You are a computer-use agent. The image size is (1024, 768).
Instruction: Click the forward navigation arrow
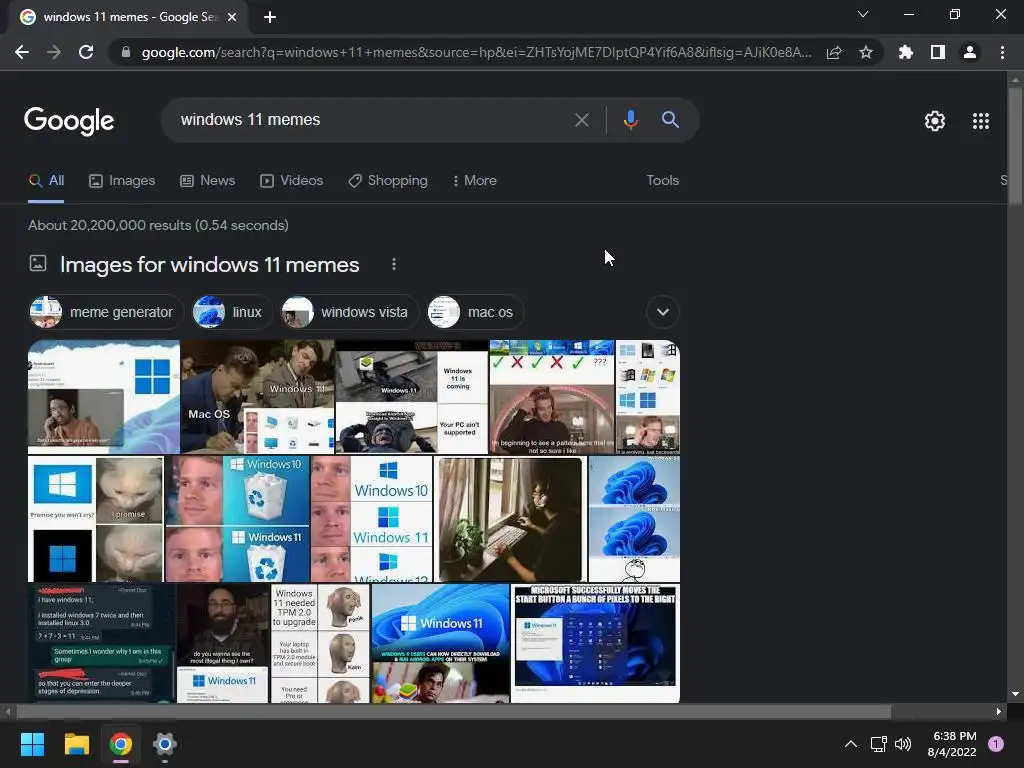[x=54, y=52]
